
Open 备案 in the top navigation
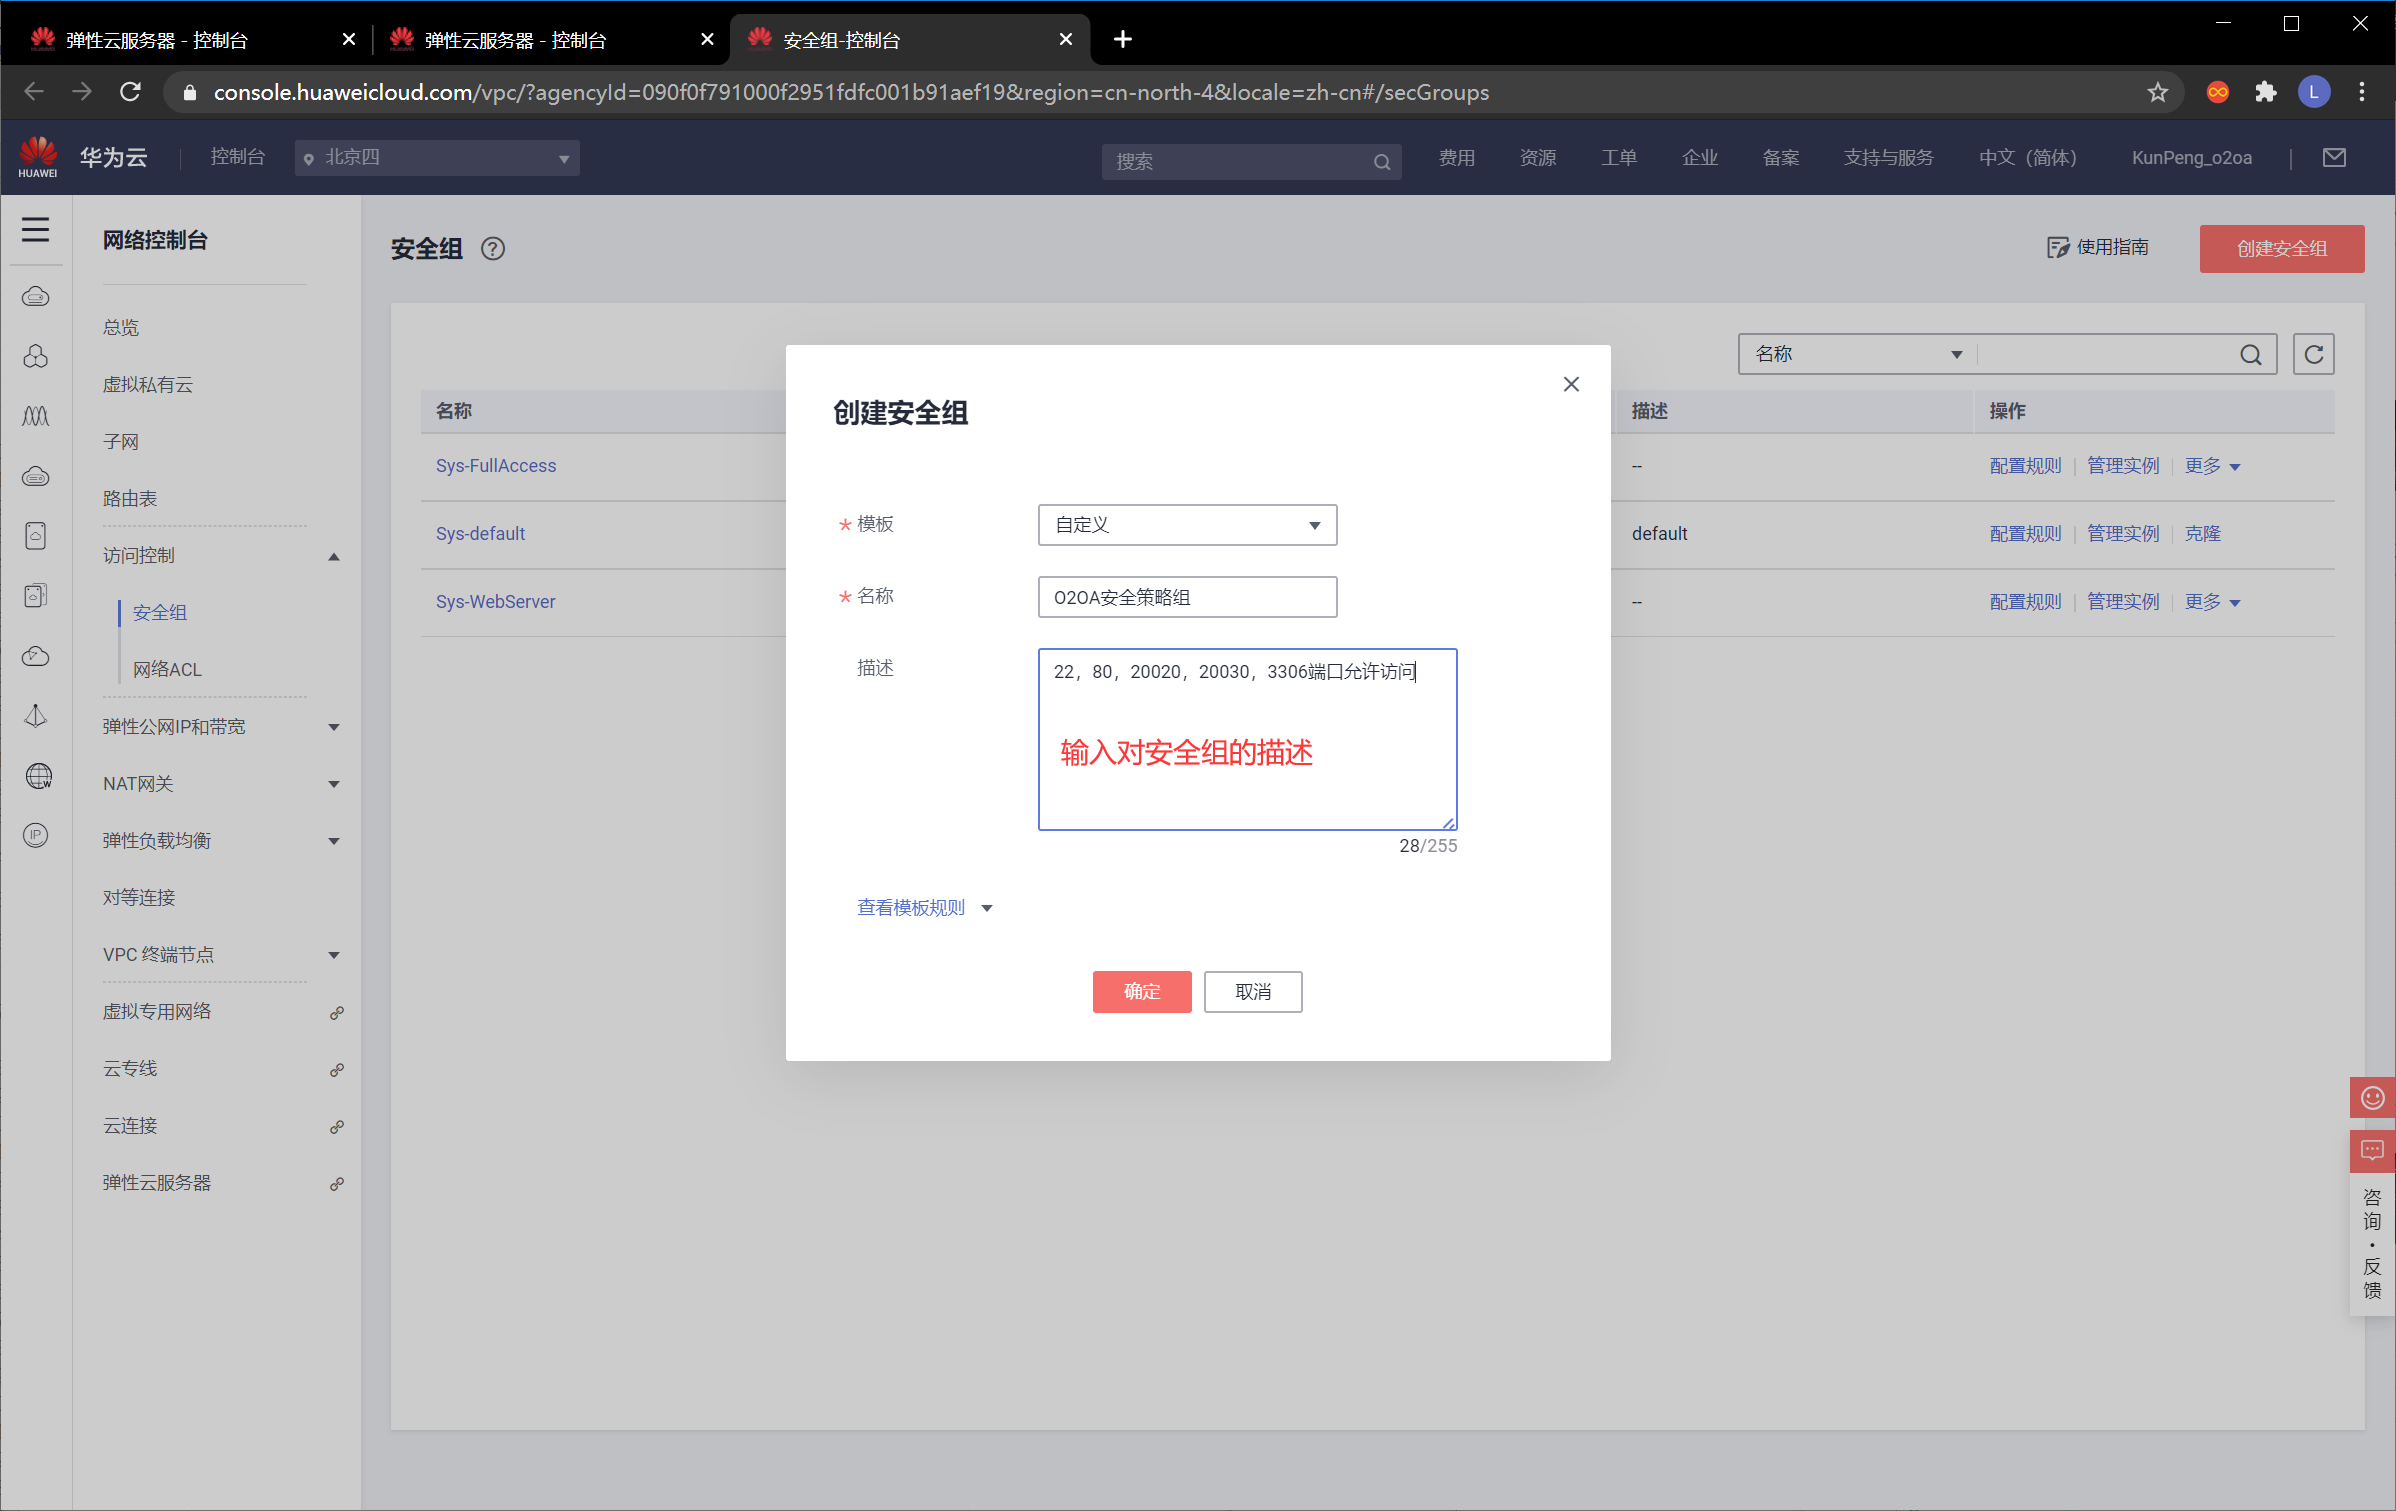click(x=1781, y=158)
